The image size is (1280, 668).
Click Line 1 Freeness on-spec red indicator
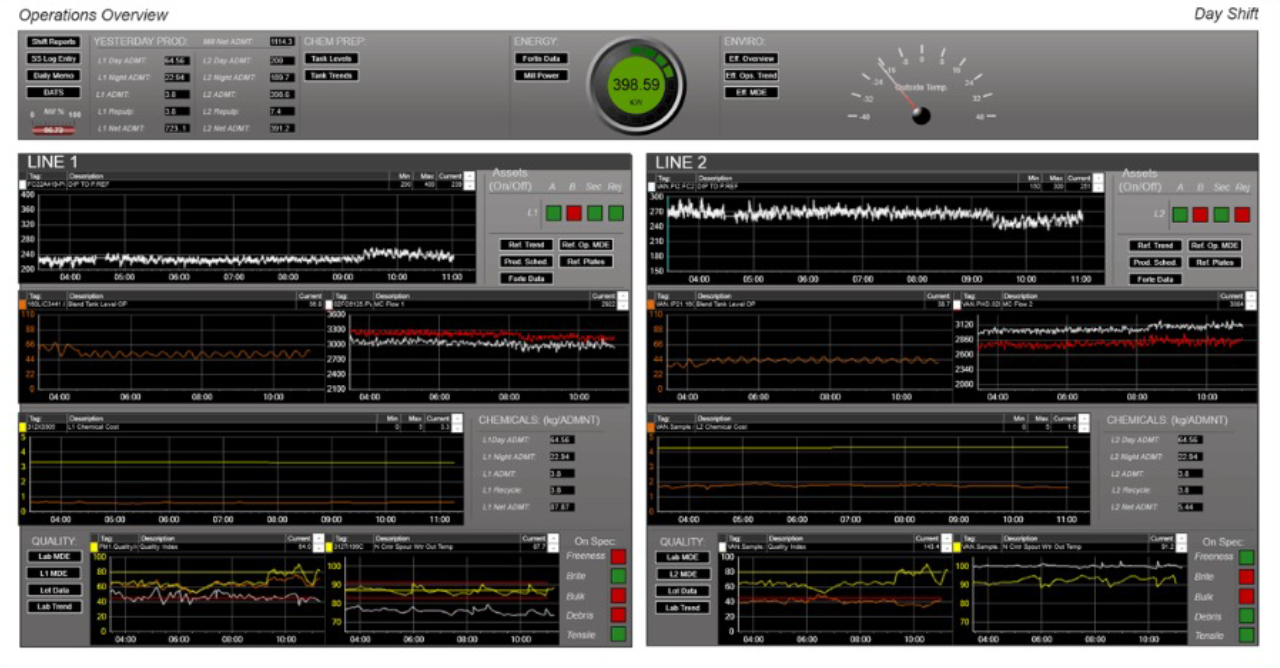coord(618,556)
